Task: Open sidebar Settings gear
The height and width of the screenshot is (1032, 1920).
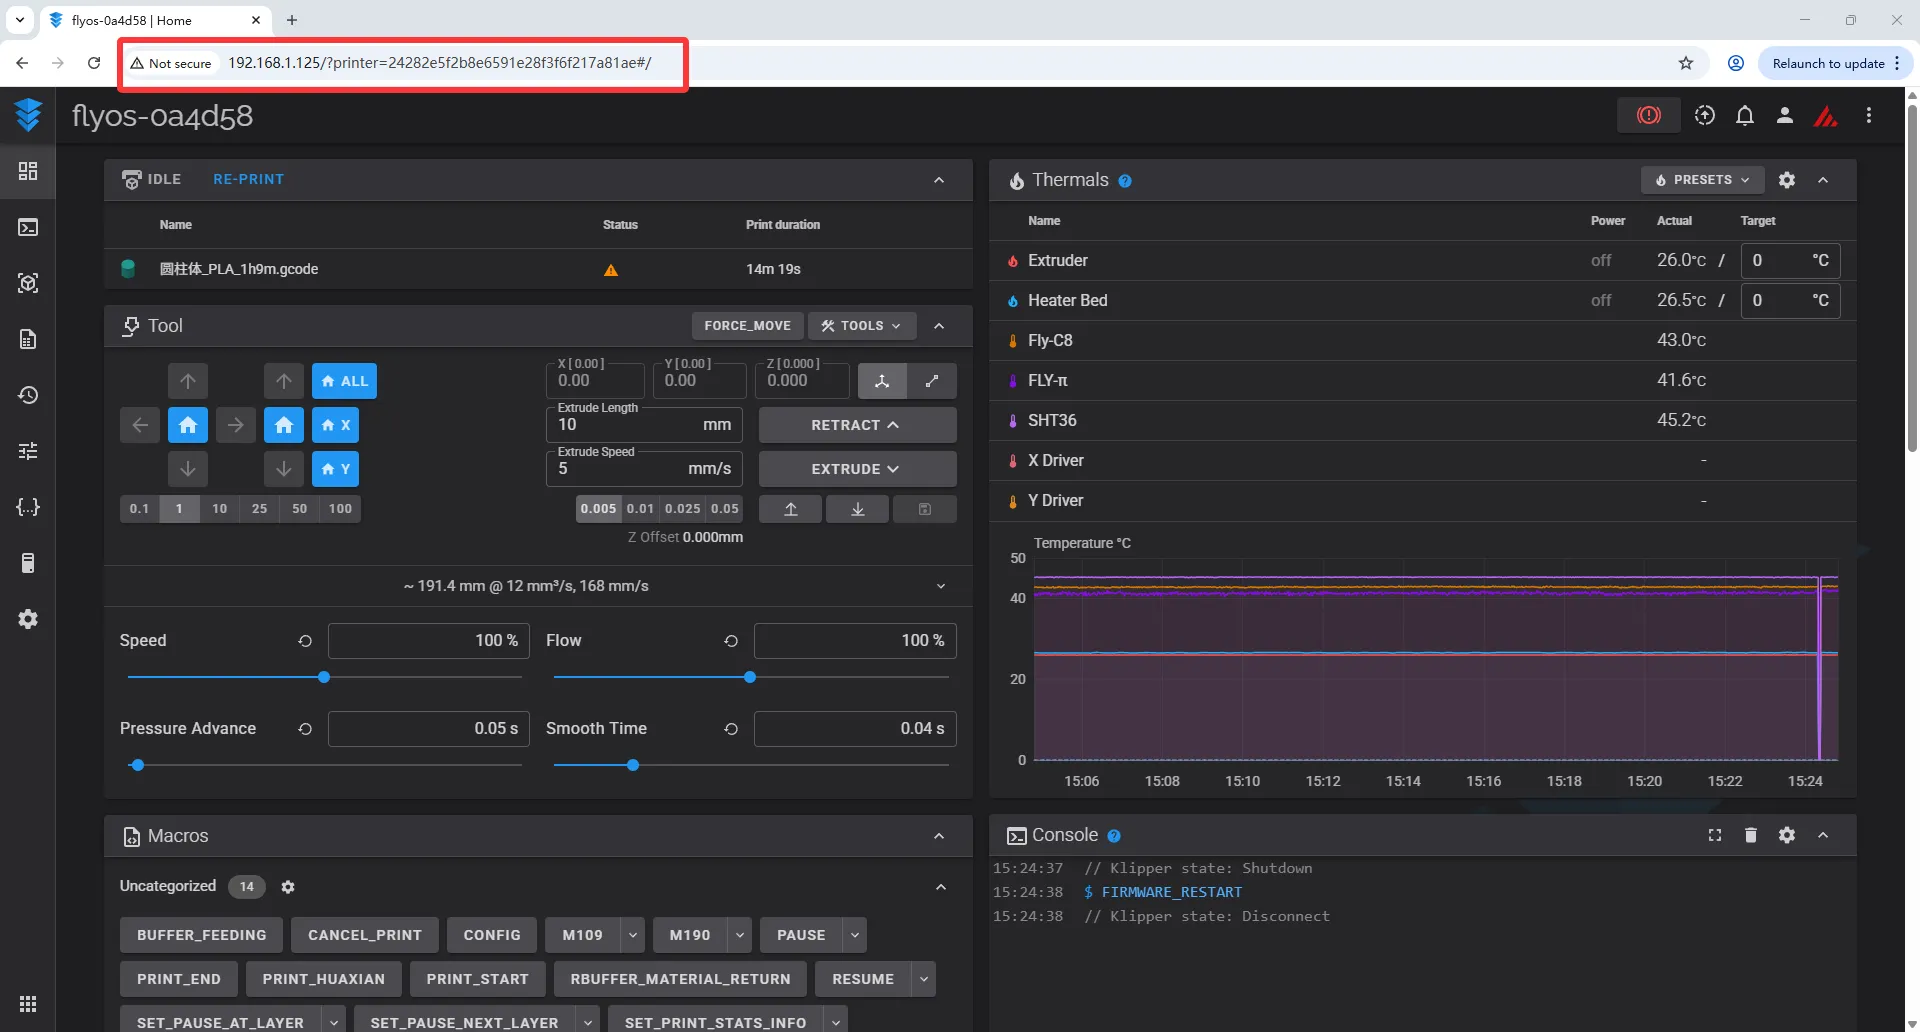Action: (28, 619)
